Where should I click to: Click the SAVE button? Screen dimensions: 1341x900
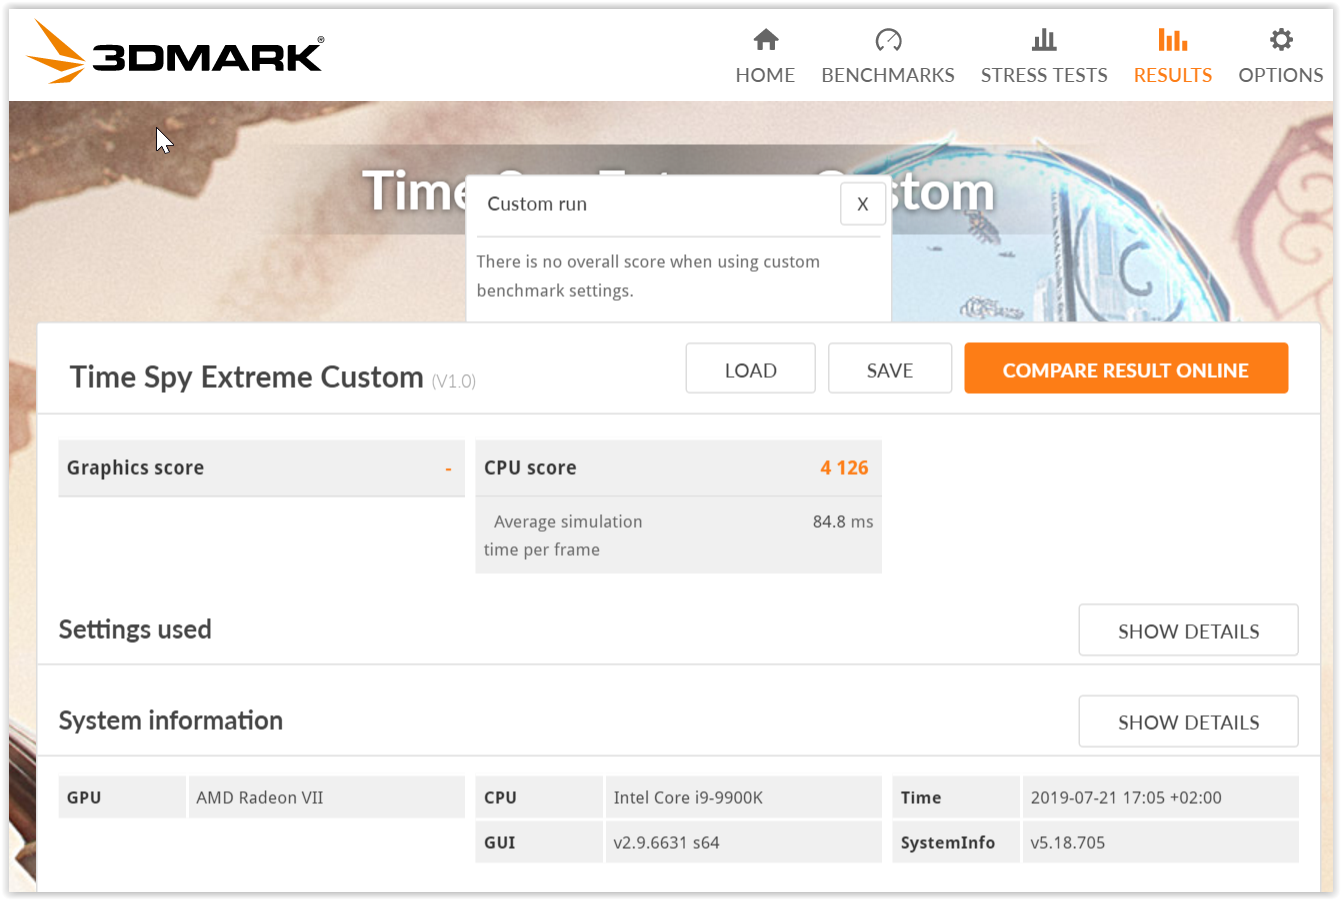(x=889, y=370)
